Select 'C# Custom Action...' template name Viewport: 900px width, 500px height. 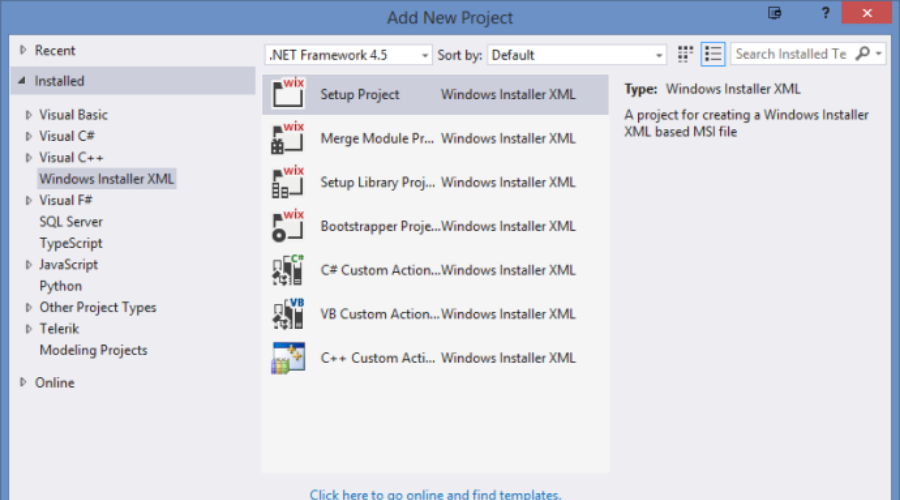tap(379, 270)
